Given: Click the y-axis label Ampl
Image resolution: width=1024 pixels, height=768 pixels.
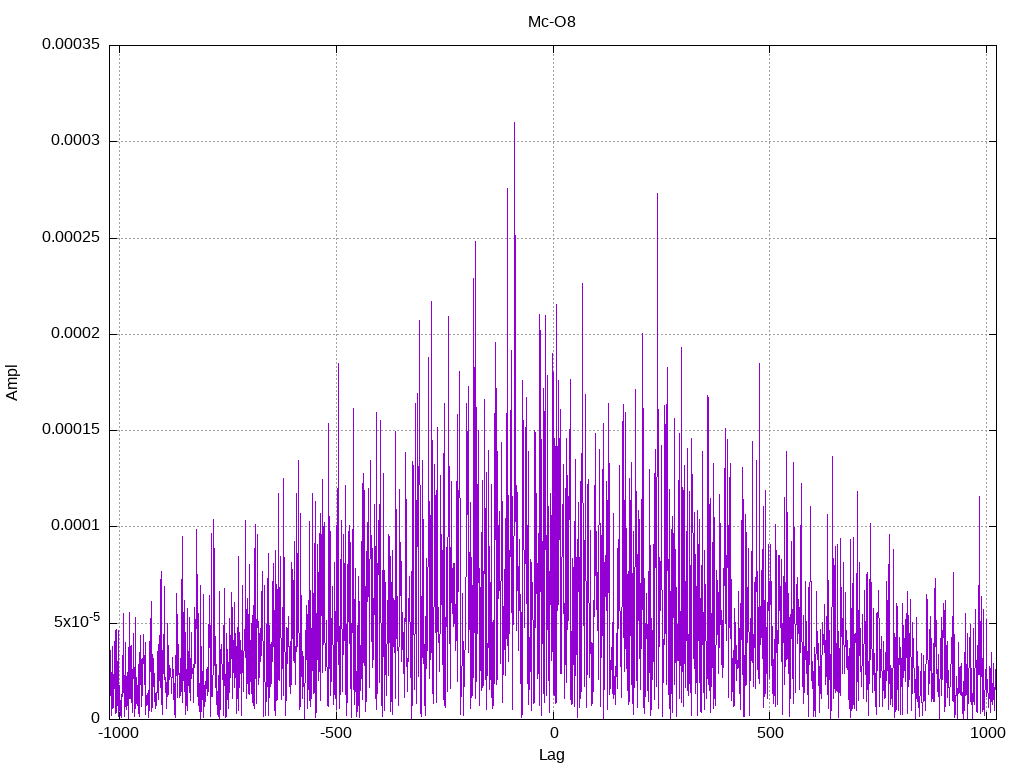Looking at the screenshot, I should 12,383.
